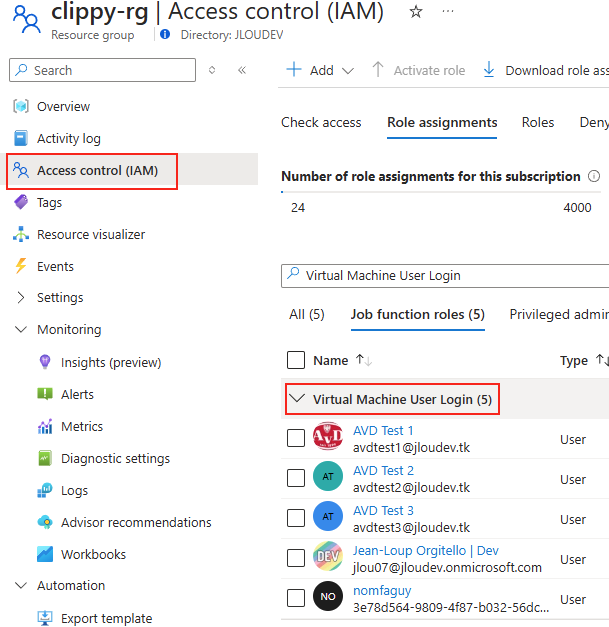Image resolution: width=609 pixels, height=627 pixels.
Task: Click the Diagnostic settings icon
Action: [45, 458]
